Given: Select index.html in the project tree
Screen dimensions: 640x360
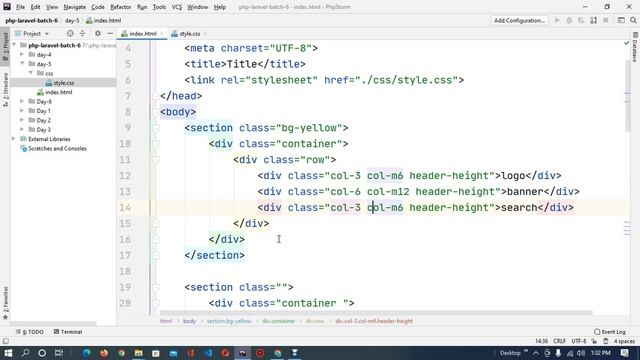Looking at the screenshot, I should 55,92.
